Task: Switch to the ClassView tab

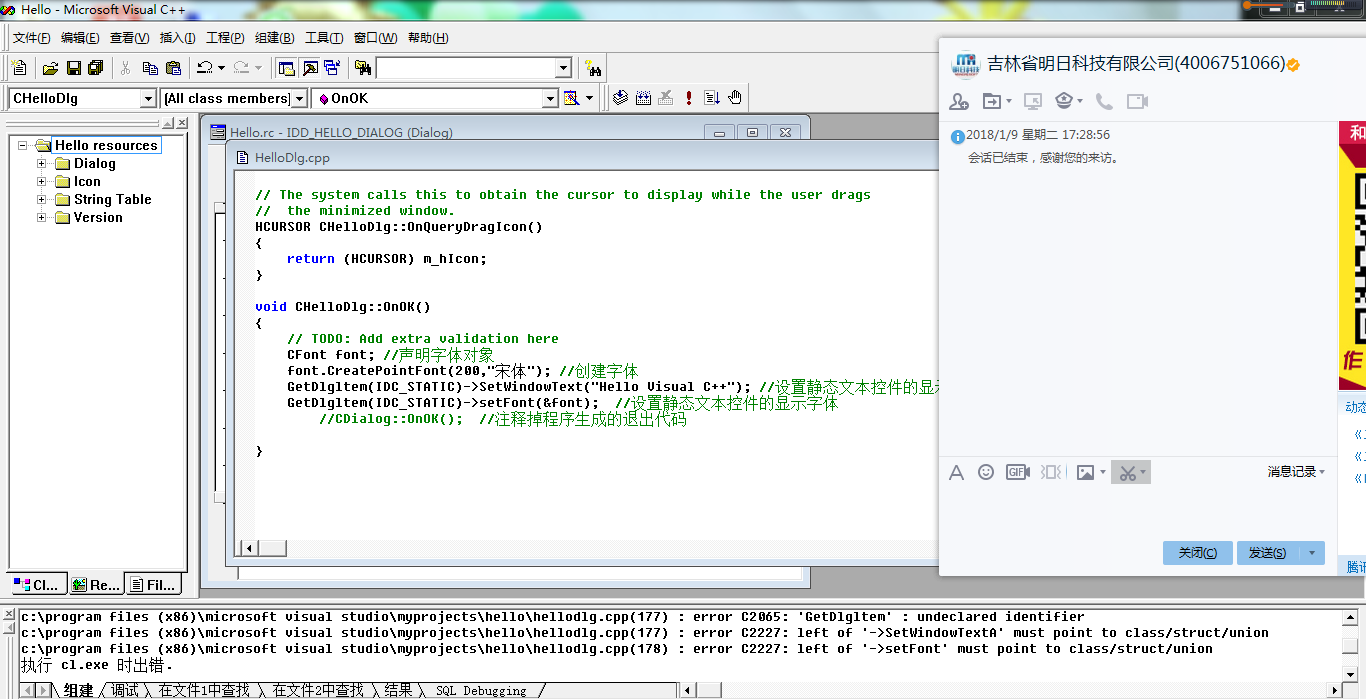Action: click(37, 584)
